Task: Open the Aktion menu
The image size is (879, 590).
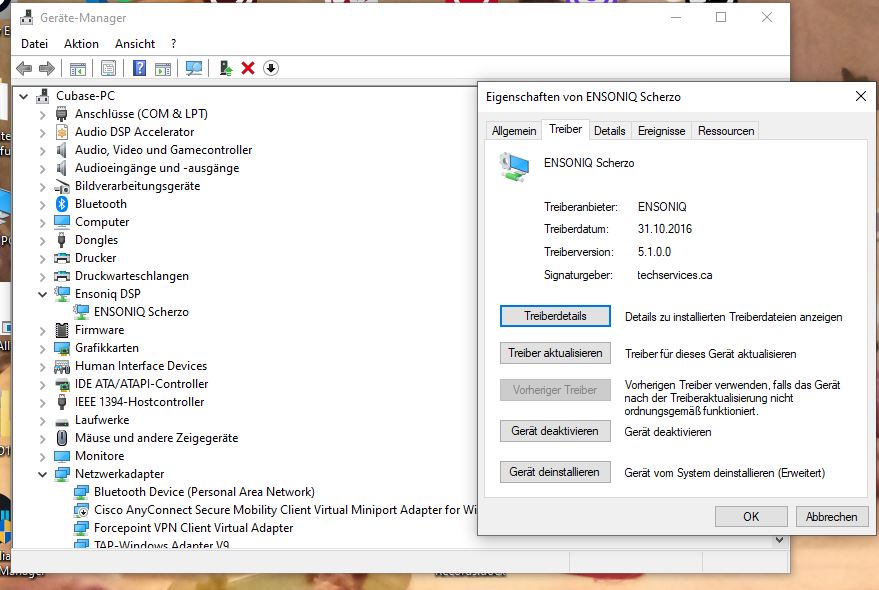Action: tap(81, 44)
